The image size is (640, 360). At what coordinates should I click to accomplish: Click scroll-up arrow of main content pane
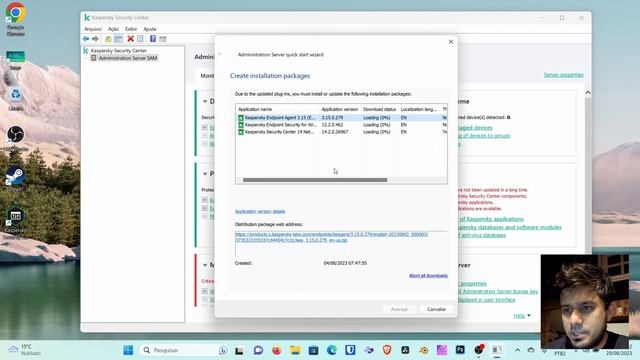[x=588, y=93]
